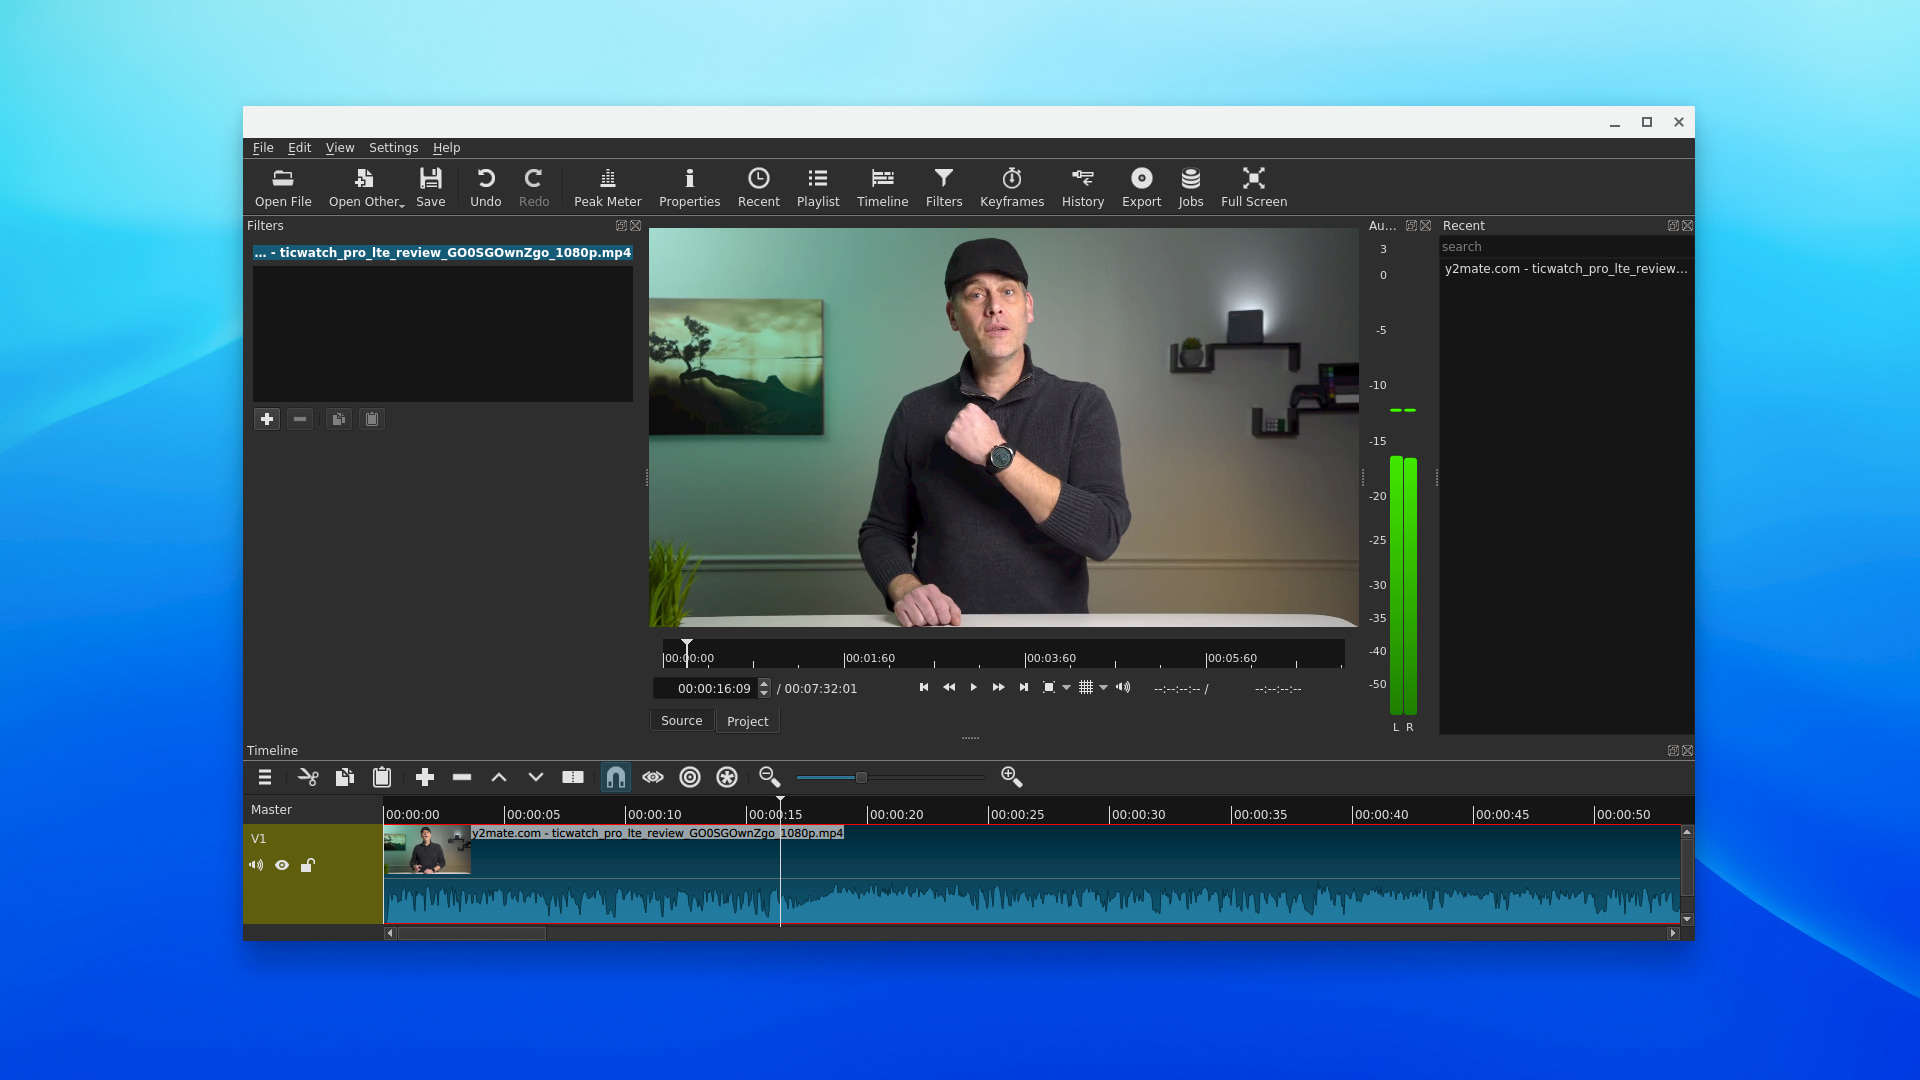This screenshot has height=1080, width=1920.
Task: Switch to Source tab in player
Action: click(682, 720)
